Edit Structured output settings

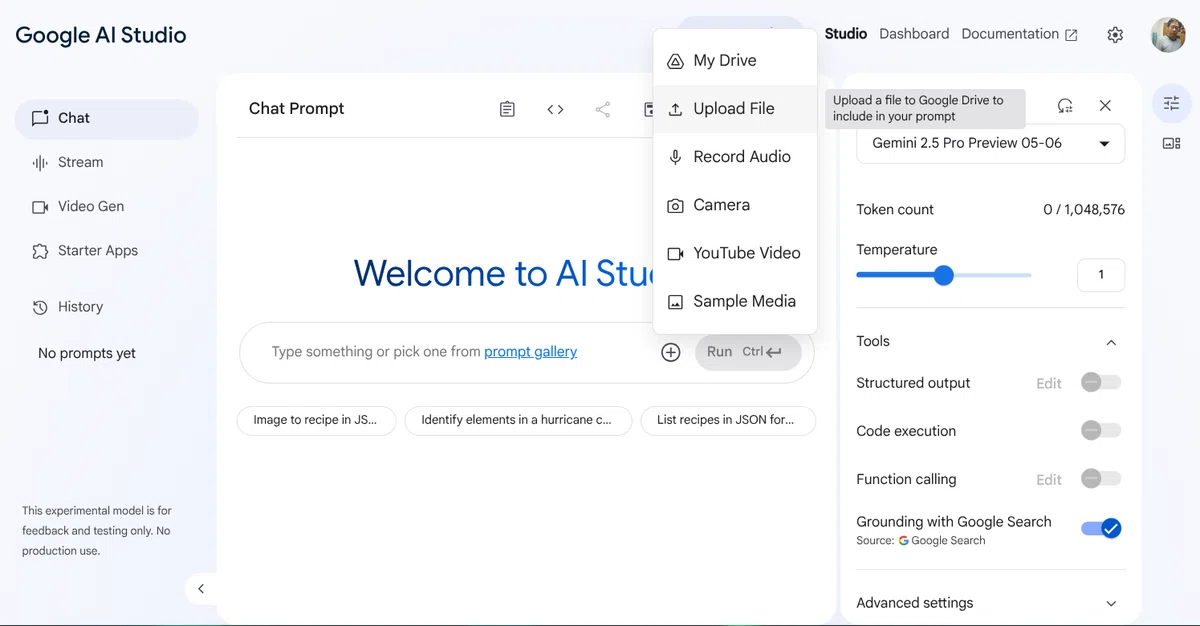[1049, 383]
